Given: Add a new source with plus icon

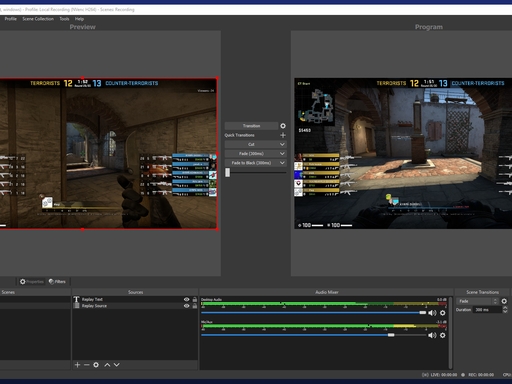Looking at the screenshot, I should (77, 365).
